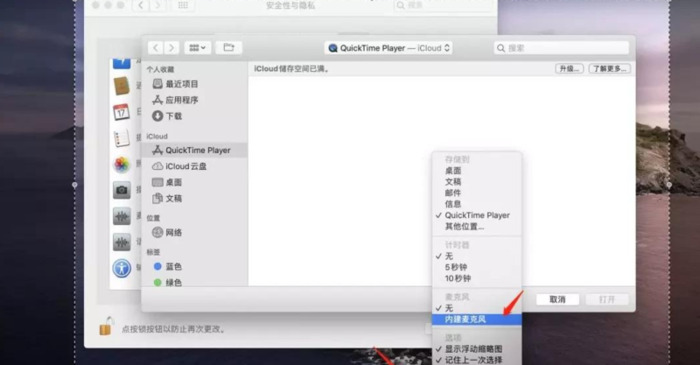Select Calendar icon in privacy list

pos(121,112)
